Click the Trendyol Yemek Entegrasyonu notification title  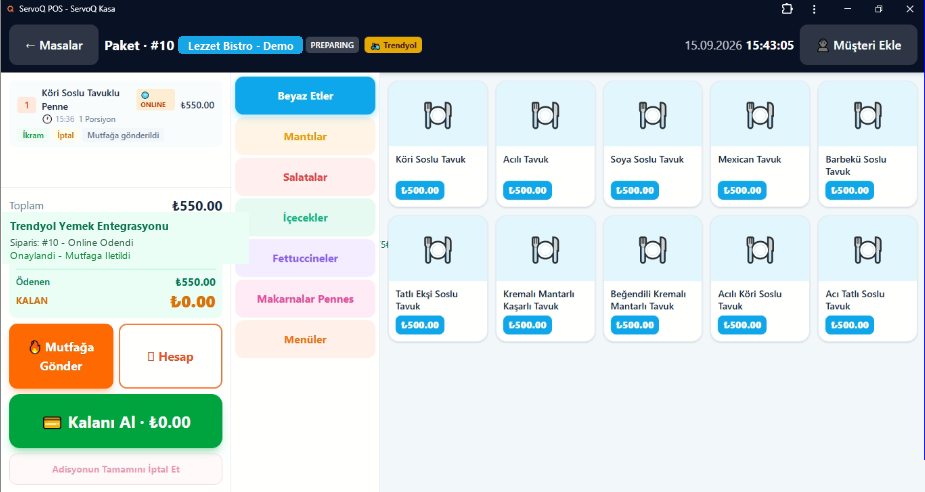coord(89,226)
